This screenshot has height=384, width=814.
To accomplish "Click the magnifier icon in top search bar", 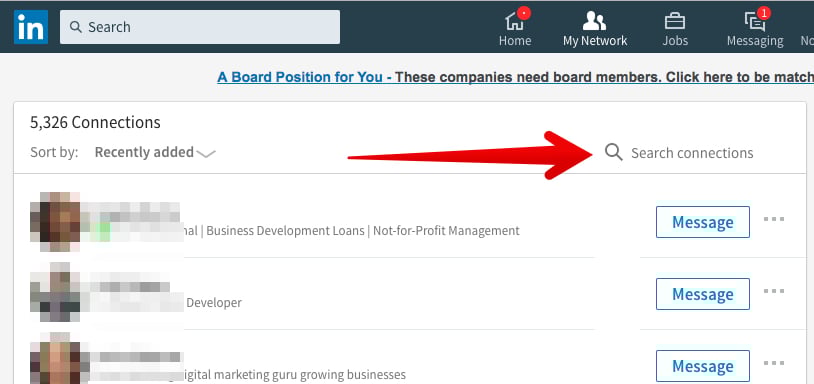I will [x=76, y=26].
